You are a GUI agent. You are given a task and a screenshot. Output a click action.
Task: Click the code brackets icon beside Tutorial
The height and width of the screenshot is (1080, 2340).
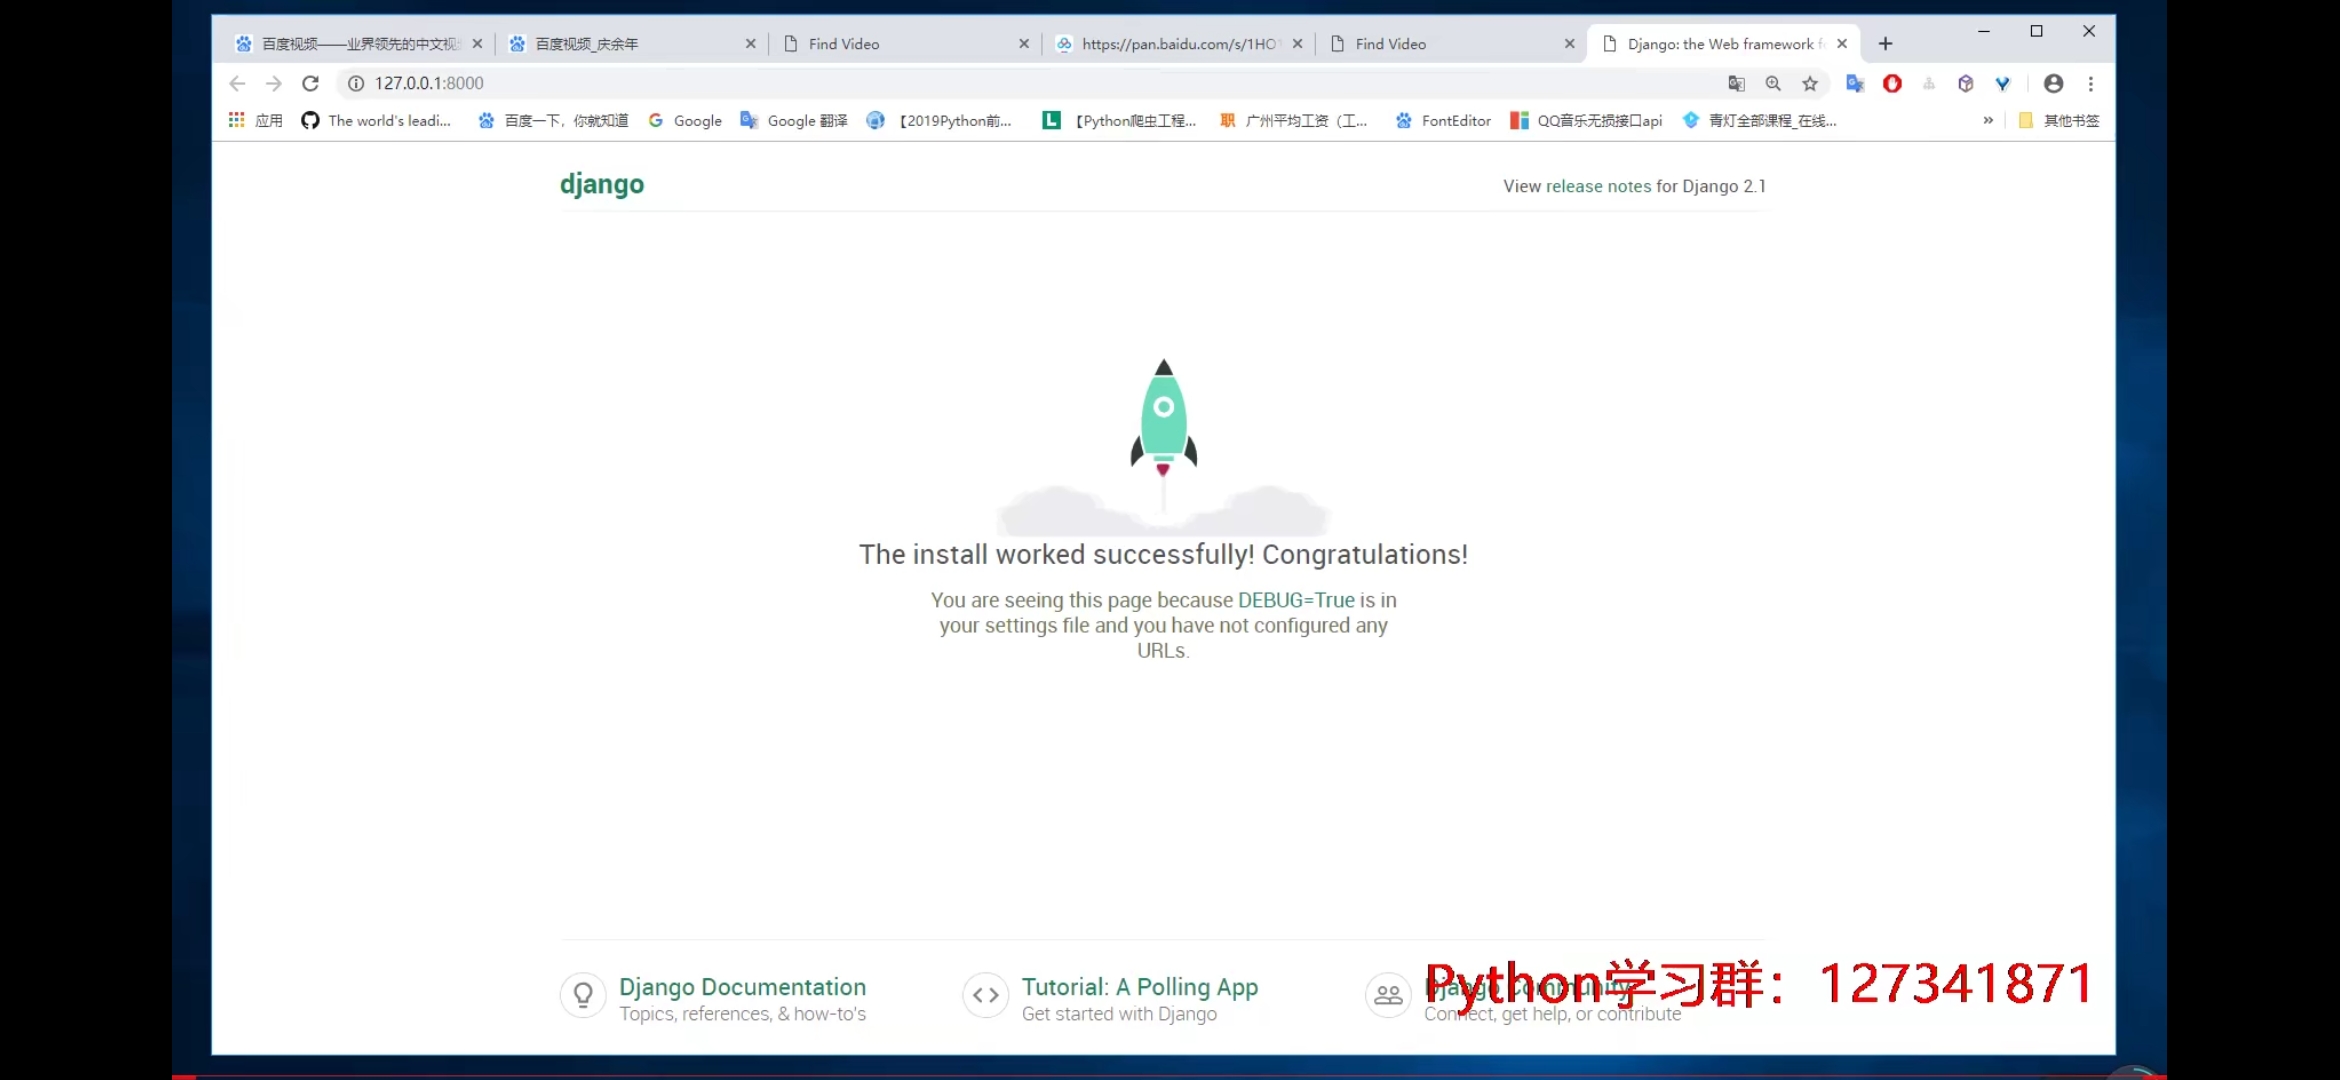pos(985,995)
